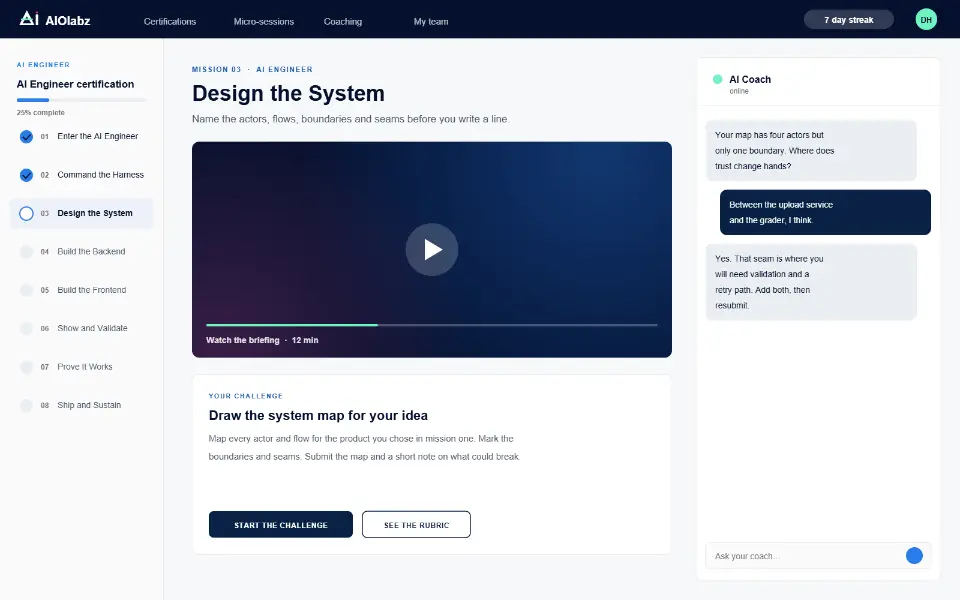Click the MISSION 03 breadcrumb label
This screenshot has height=600, width=960.
[x=216, y=69]
